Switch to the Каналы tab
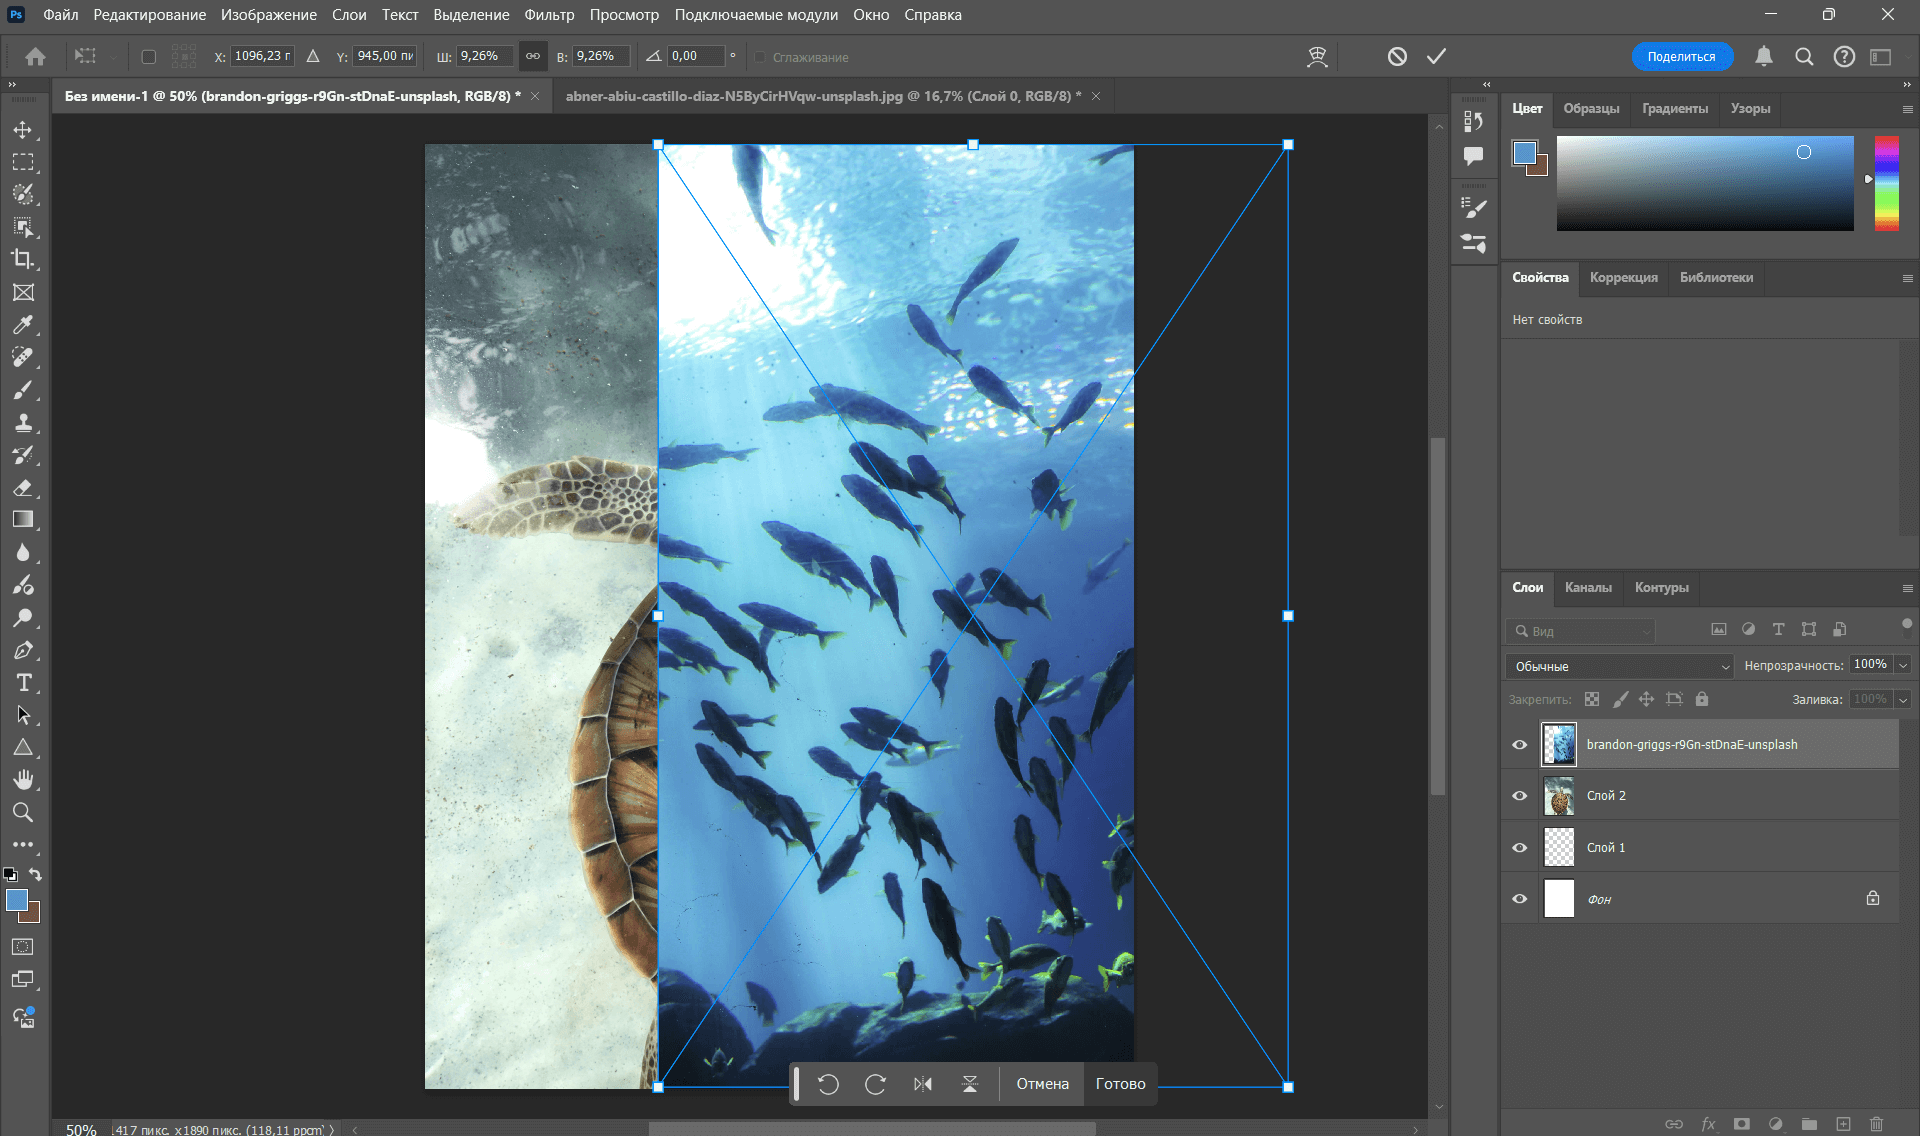The height and width of the screenshot is (1136, 1920). (x=1588, y=588)
